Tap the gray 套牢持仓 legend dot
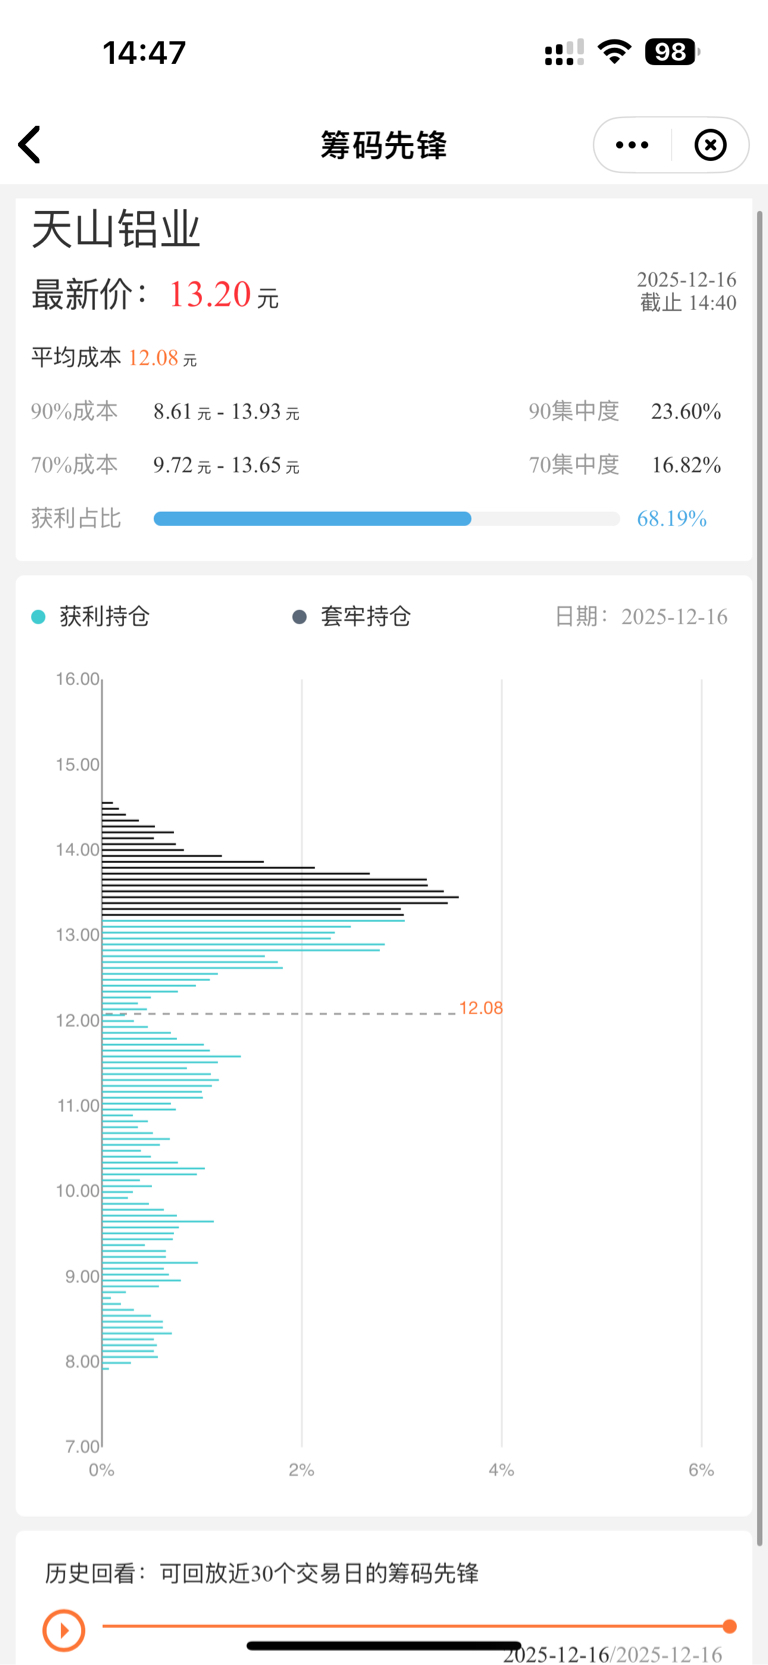768x1665 pixels. coord(299,617)
